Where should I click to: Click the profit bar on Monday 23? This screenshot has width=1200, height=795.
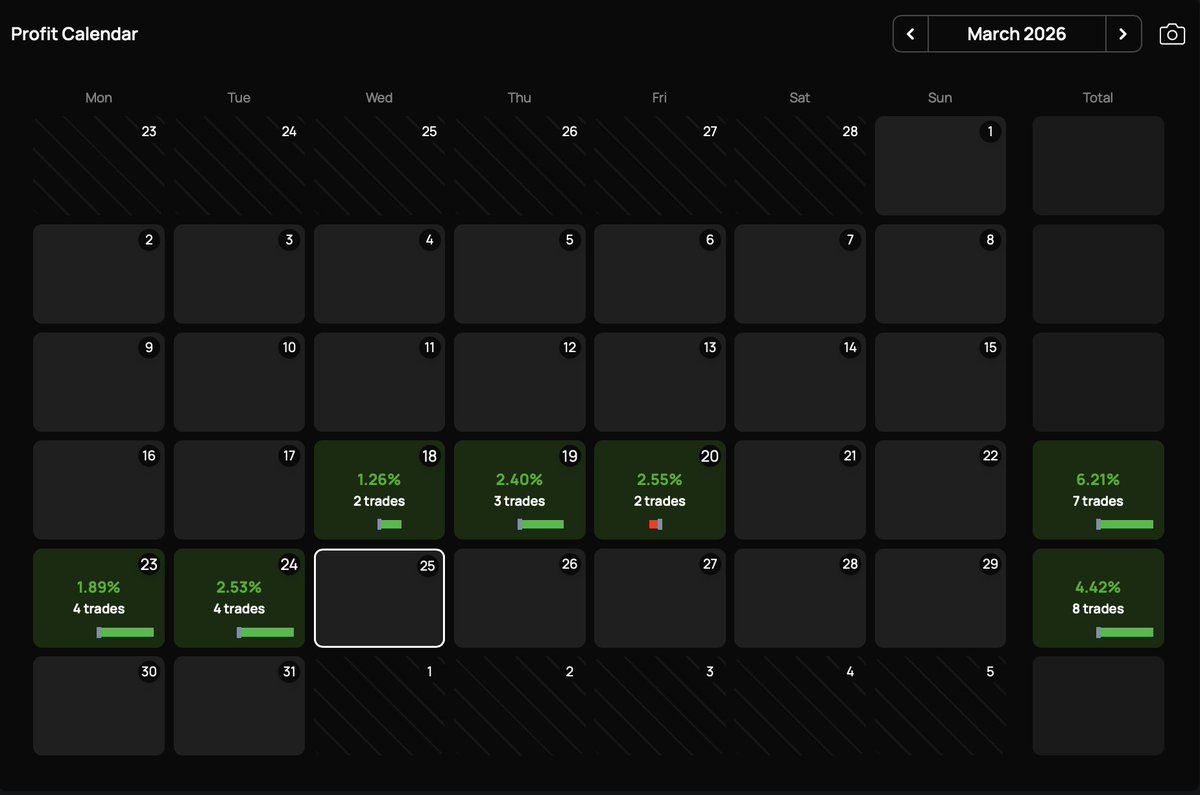pyautogui.click(x=125, y=632)
